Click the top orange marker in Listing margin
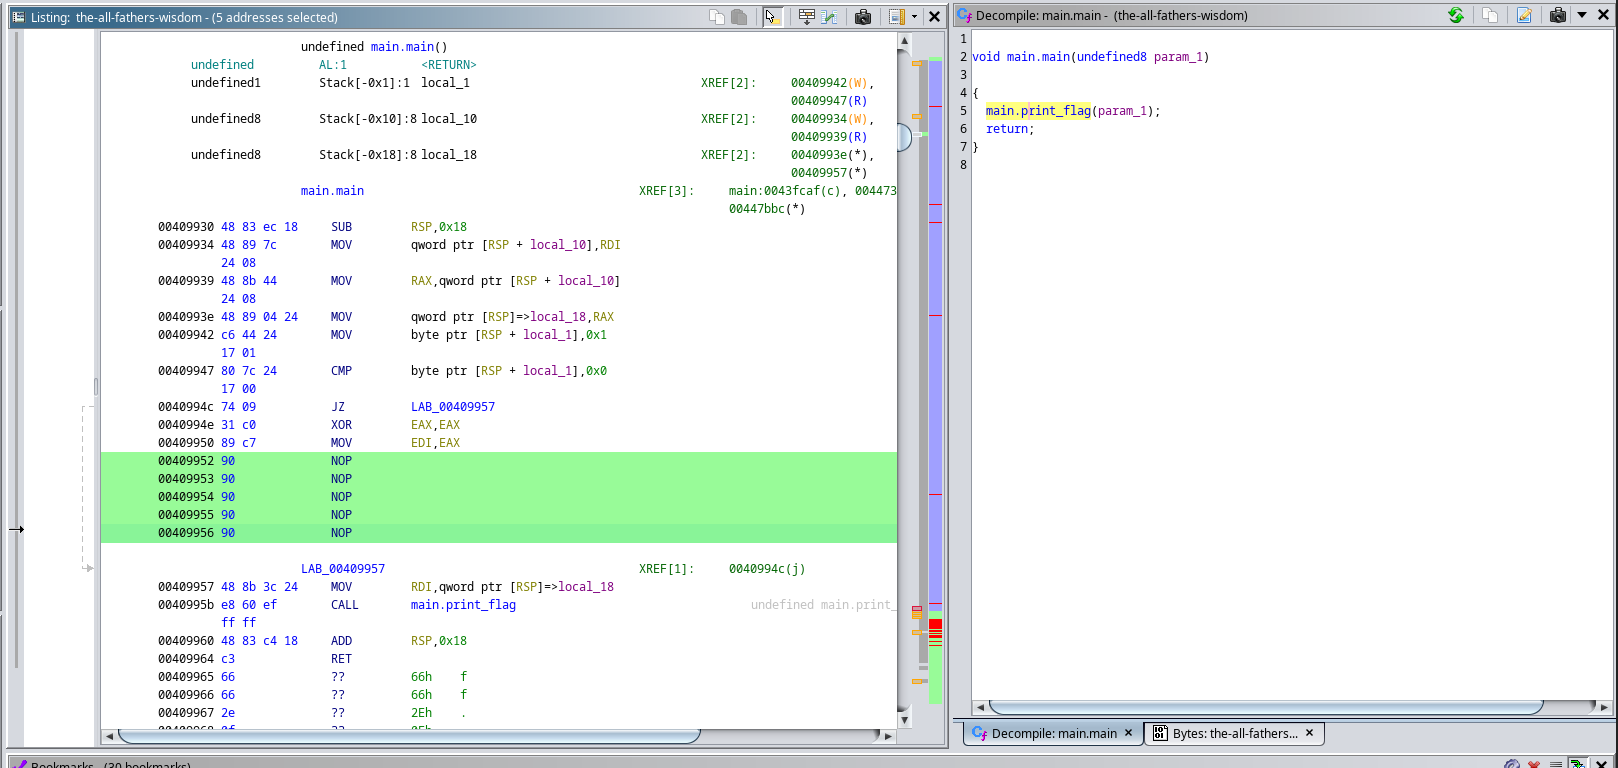The width and height of the screenshot is (1618, 768). [x=917, y=63]
